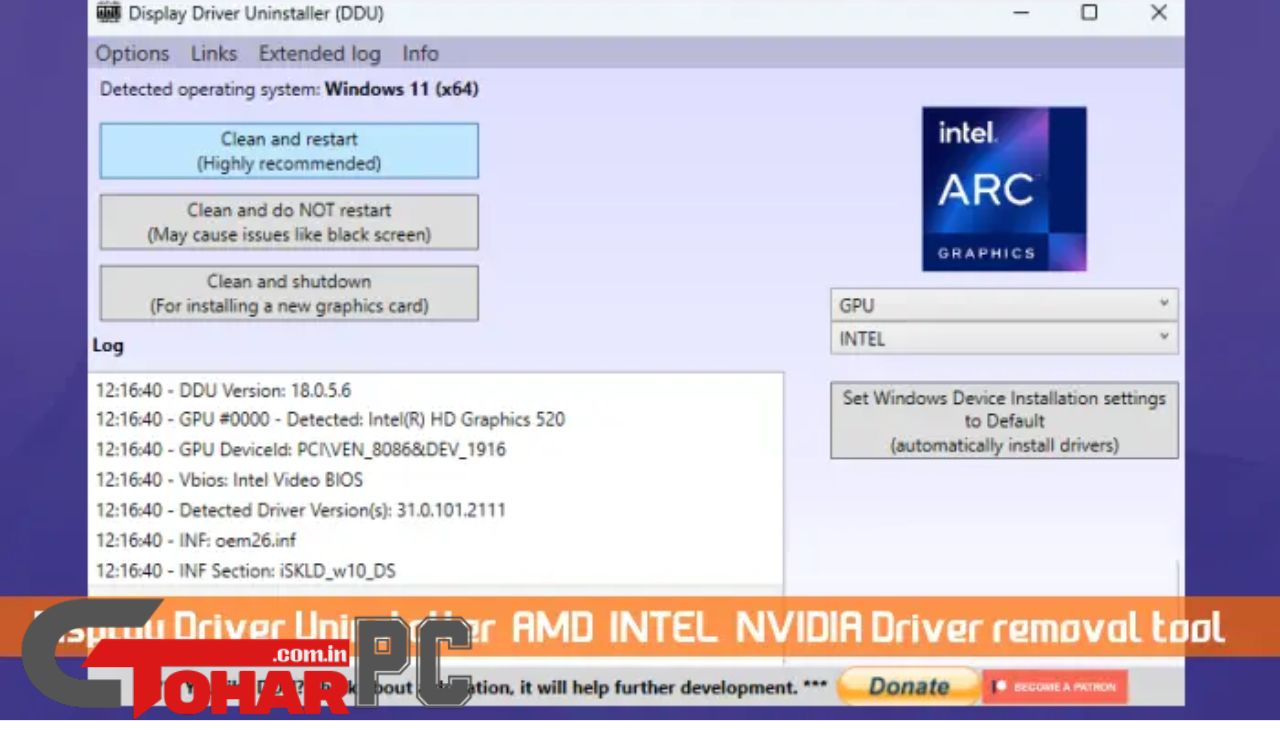This screenshot has width=1280, height=730.
Task: Click the Detected operating system Windows 11 text
Action: (289, 89)
